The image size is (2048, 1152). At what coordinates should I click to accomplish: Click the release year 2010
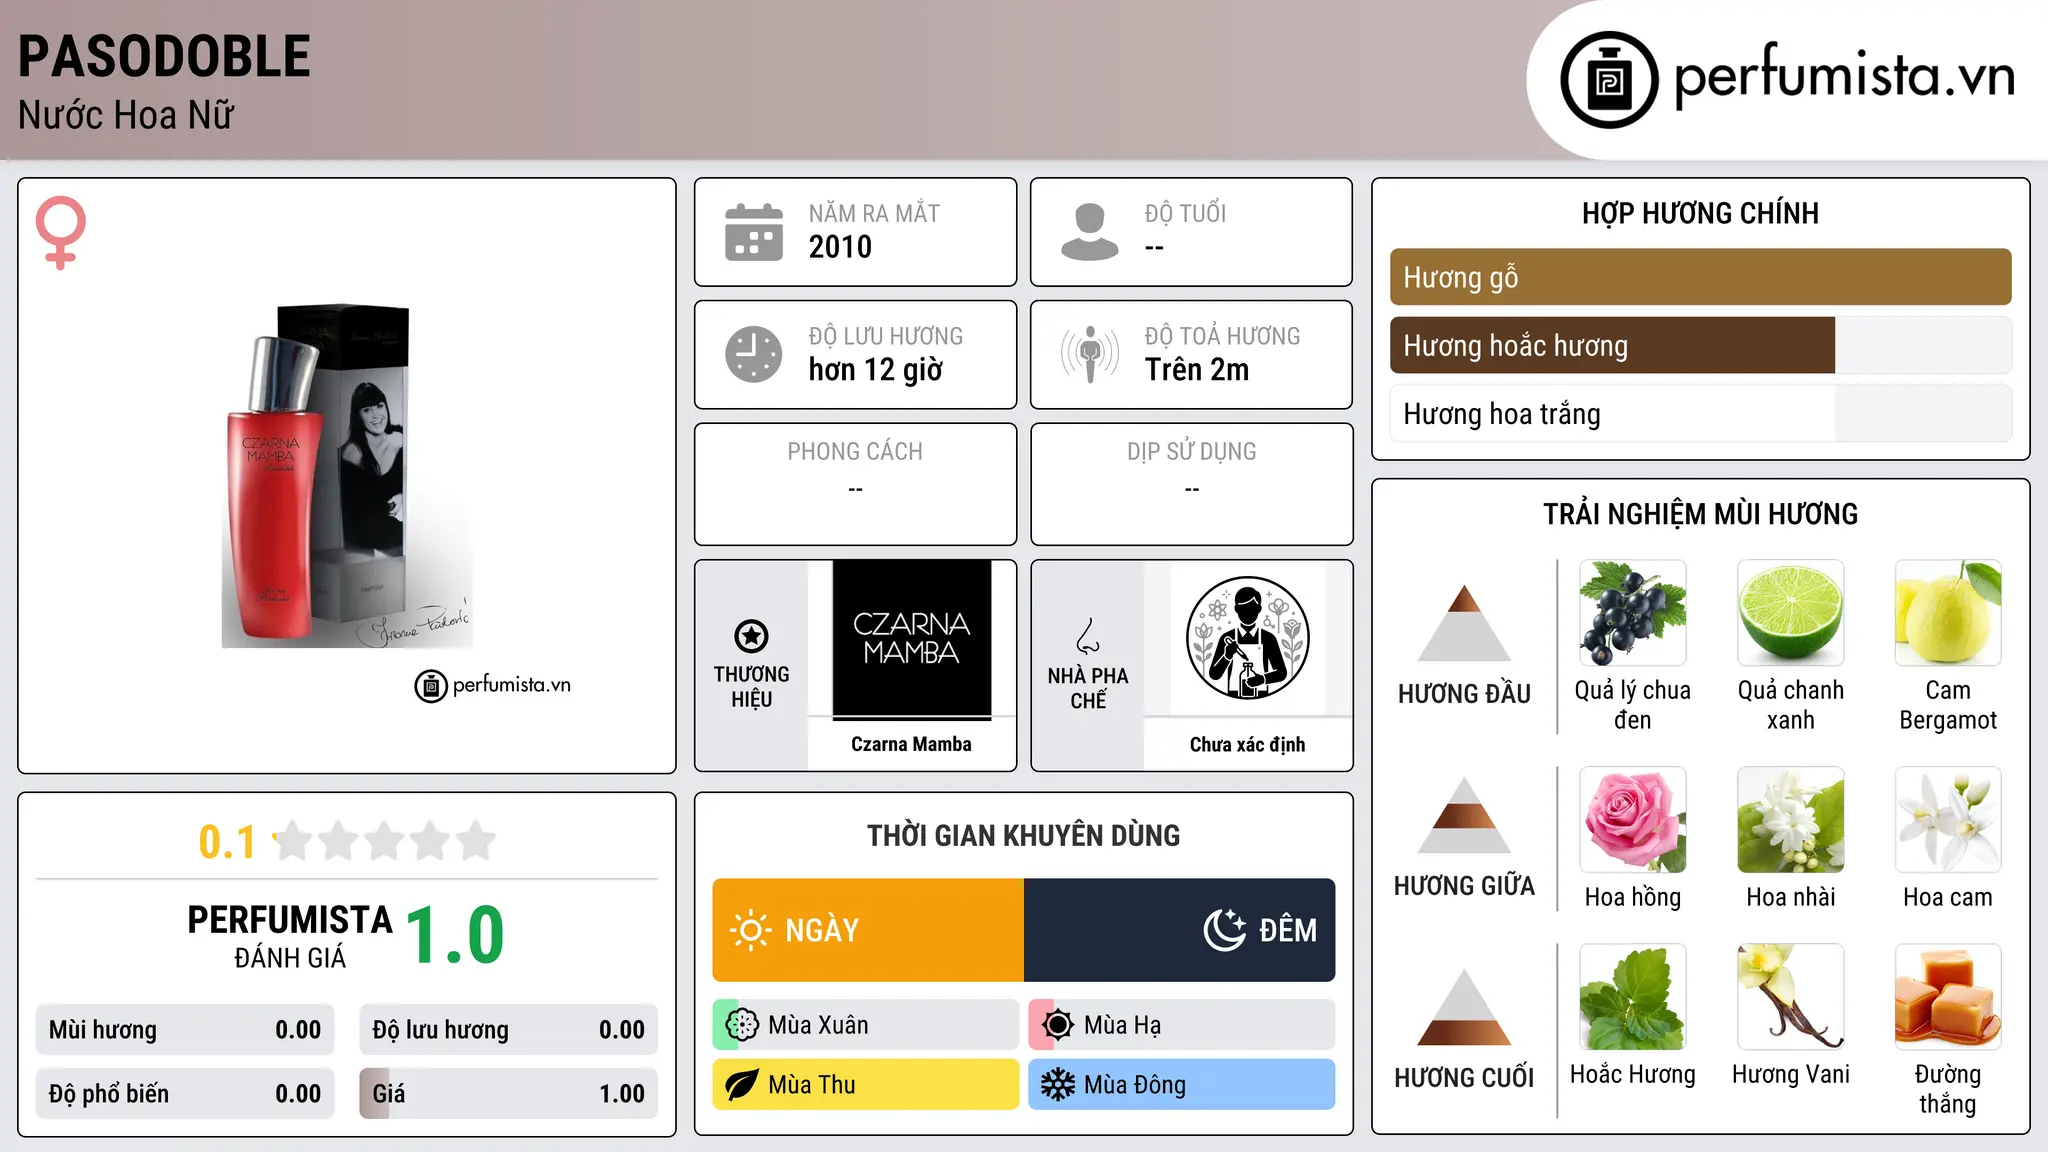coord(840,247)
